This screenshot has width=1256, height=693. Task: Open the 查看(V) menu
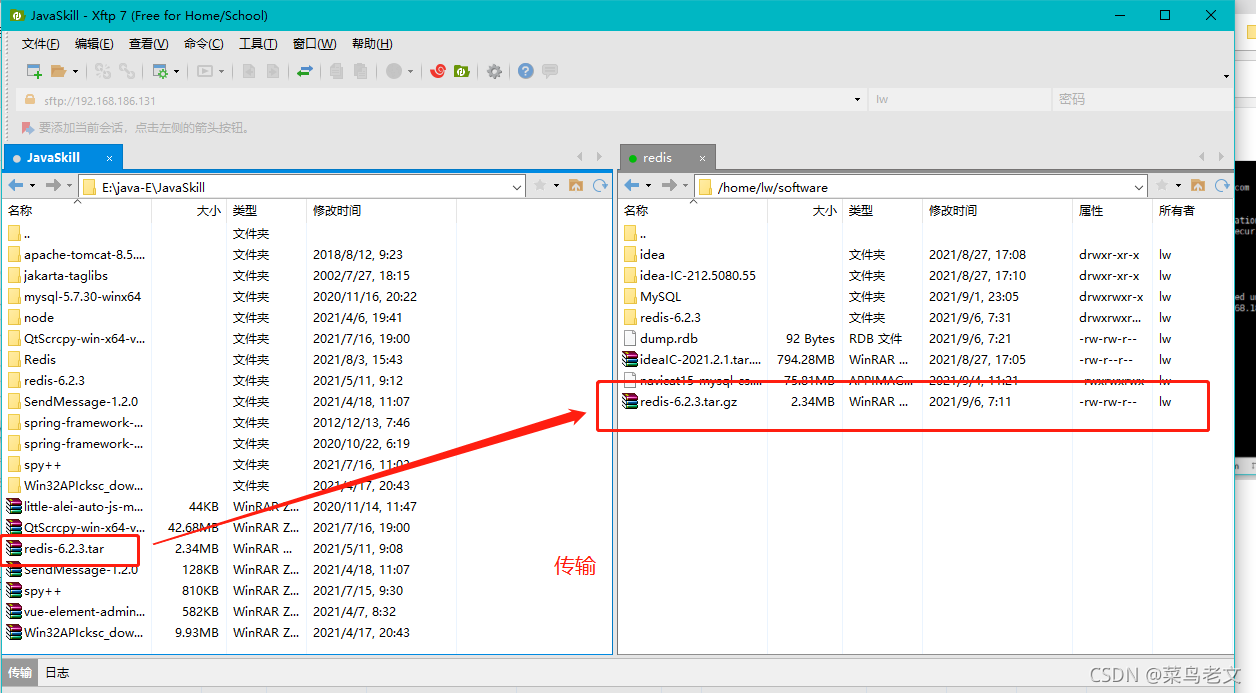pyautogui.click(x=148, y=44)
